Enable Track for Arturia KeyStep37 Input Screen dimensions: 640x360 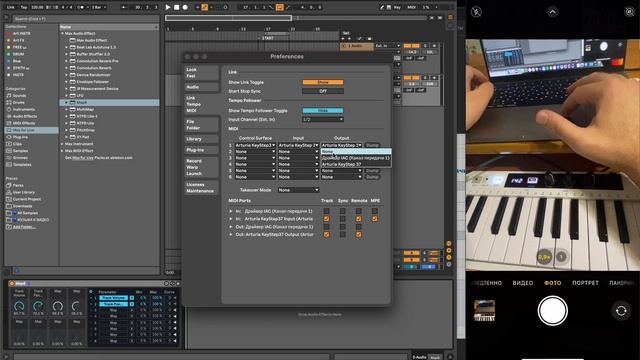pos(326,219)
